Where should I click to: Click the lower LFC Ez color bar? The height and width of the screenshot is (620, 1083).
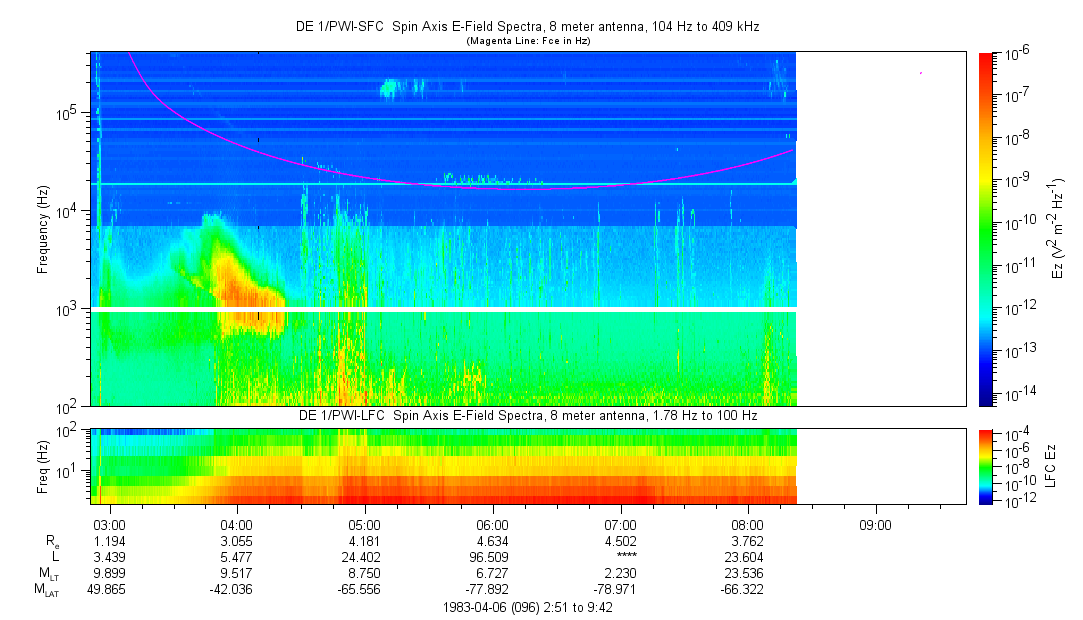pyautogui.click(x=986, y=466)
